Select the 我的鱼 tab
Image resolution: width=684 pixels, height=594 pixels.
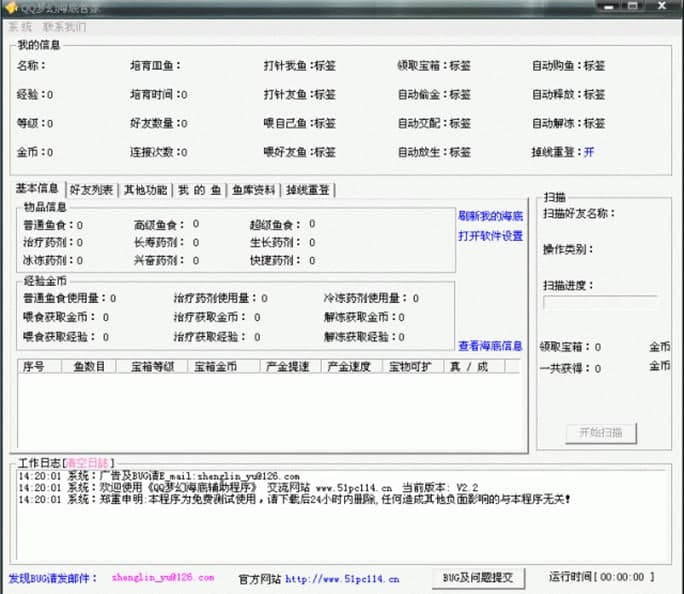click(x=198, y=190)
